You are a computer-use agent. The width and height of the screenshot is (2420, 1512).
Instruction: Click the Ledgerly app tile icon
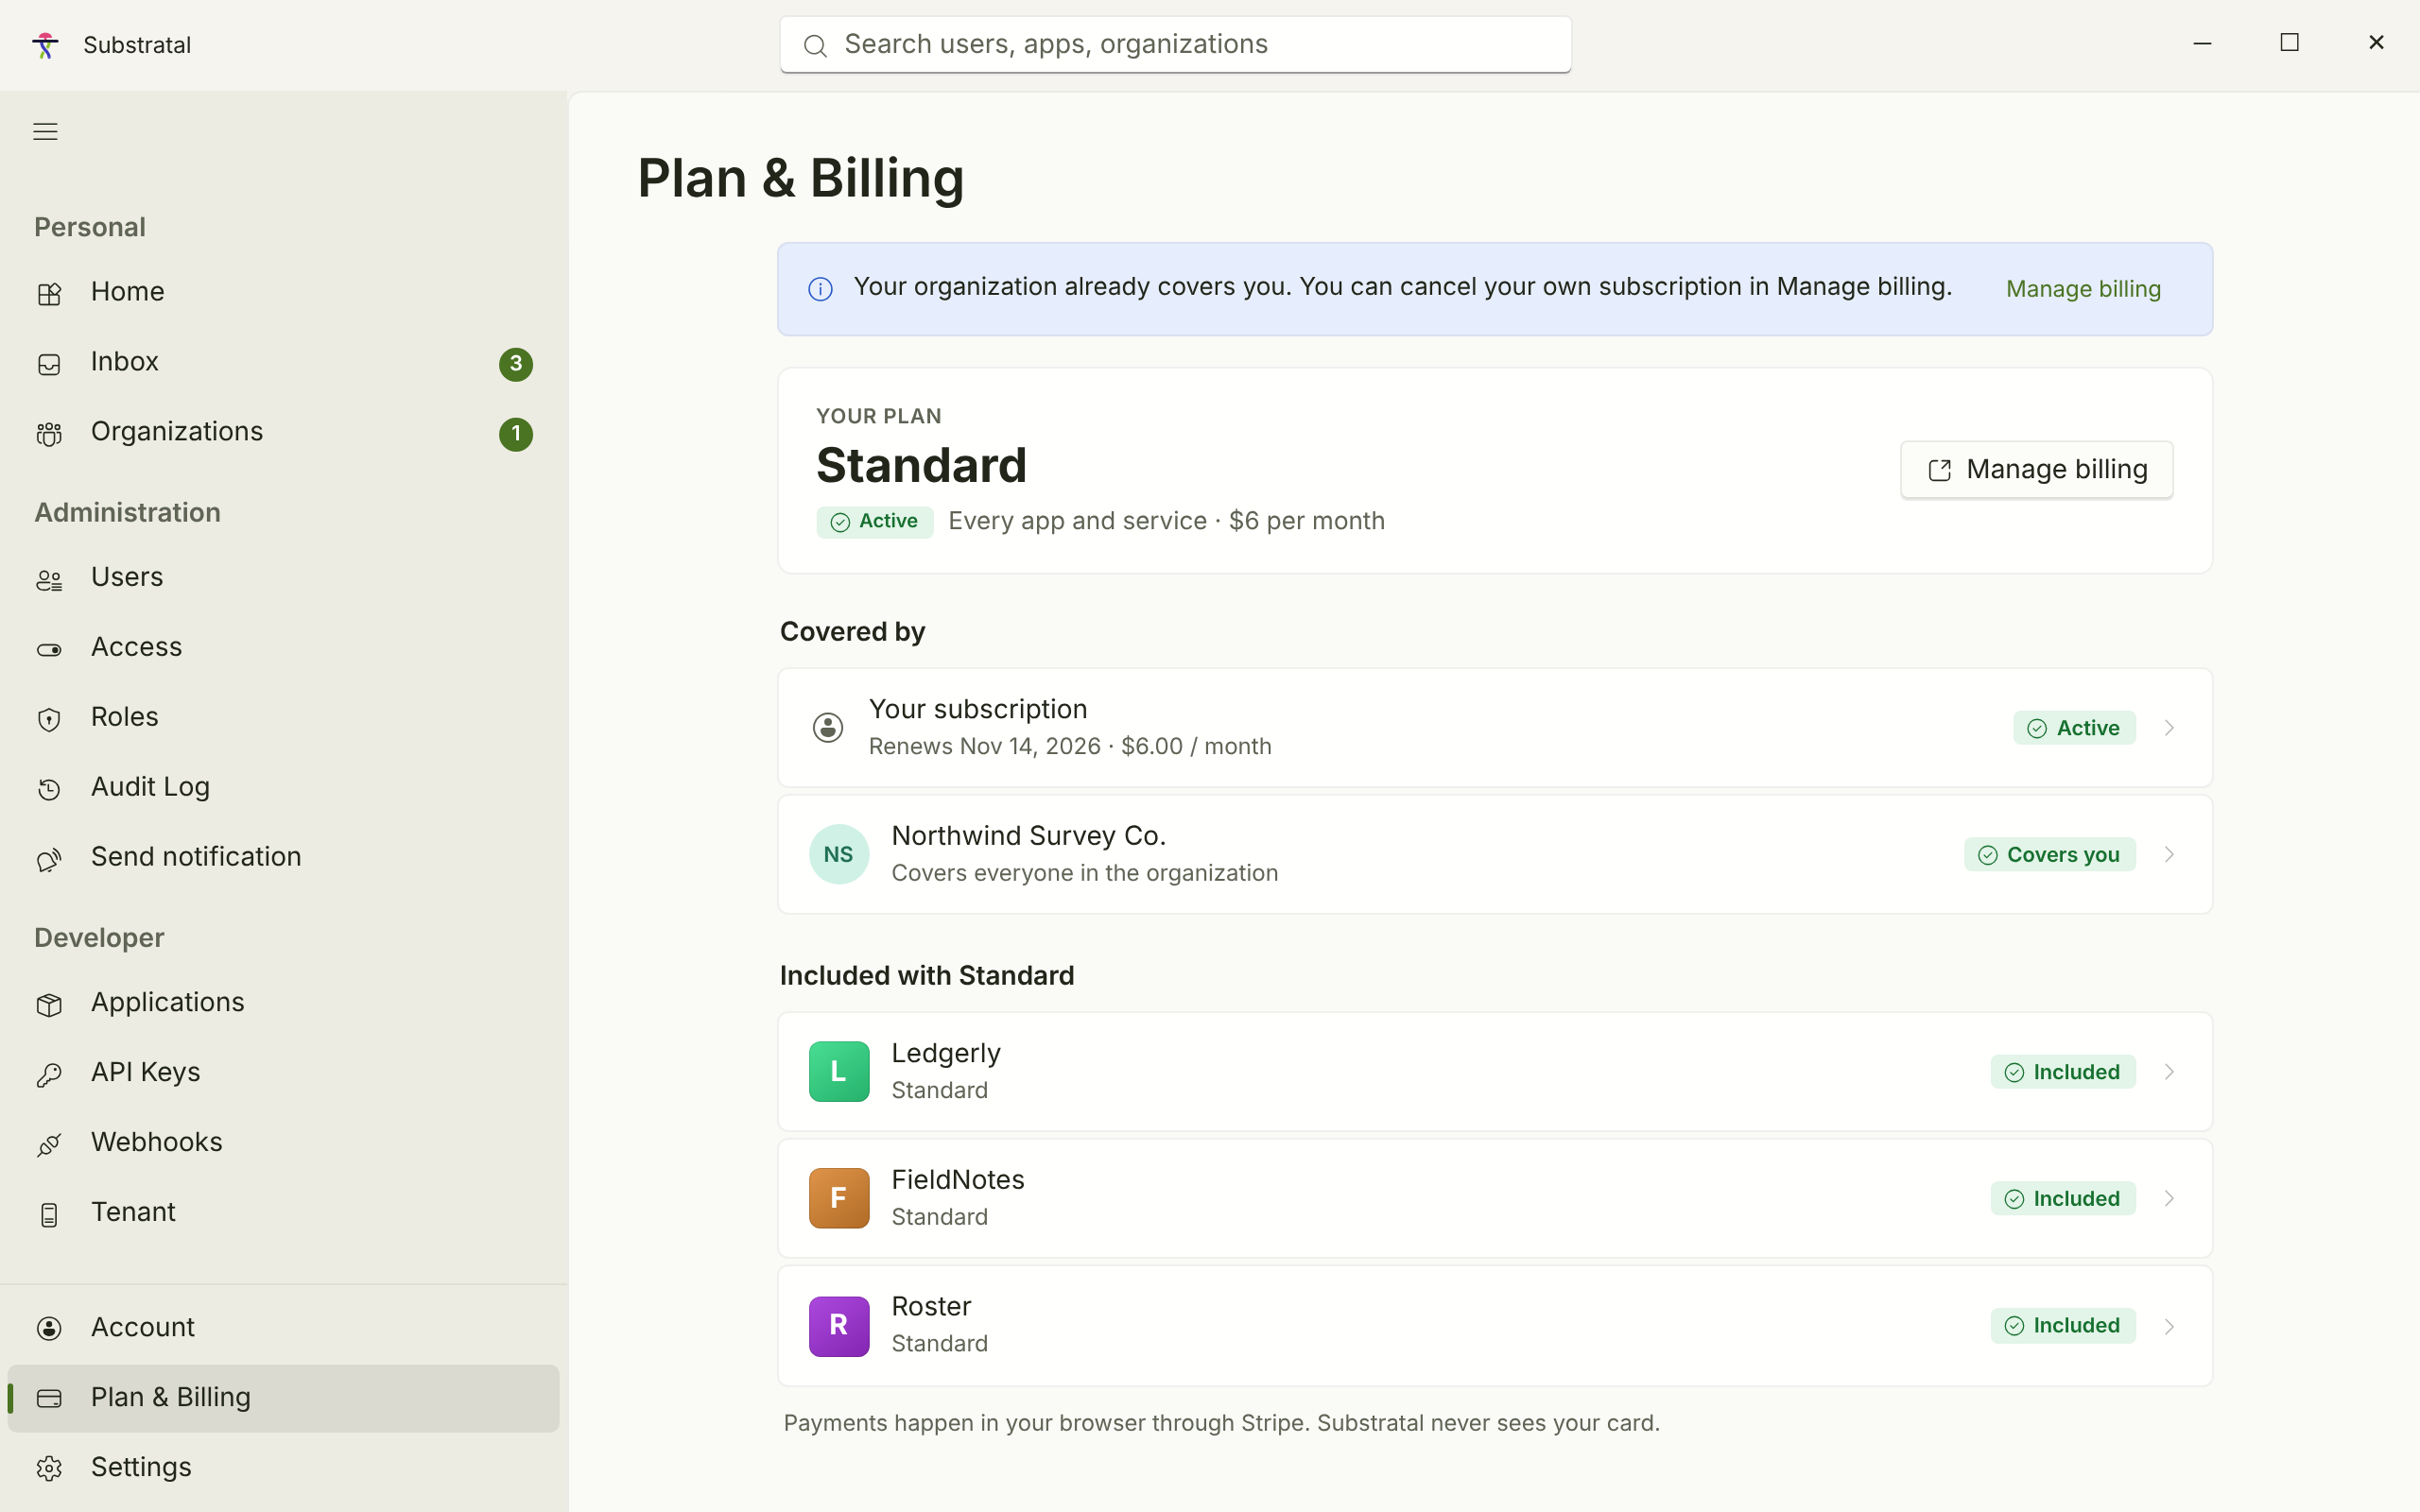click(x=839, y=1071)
